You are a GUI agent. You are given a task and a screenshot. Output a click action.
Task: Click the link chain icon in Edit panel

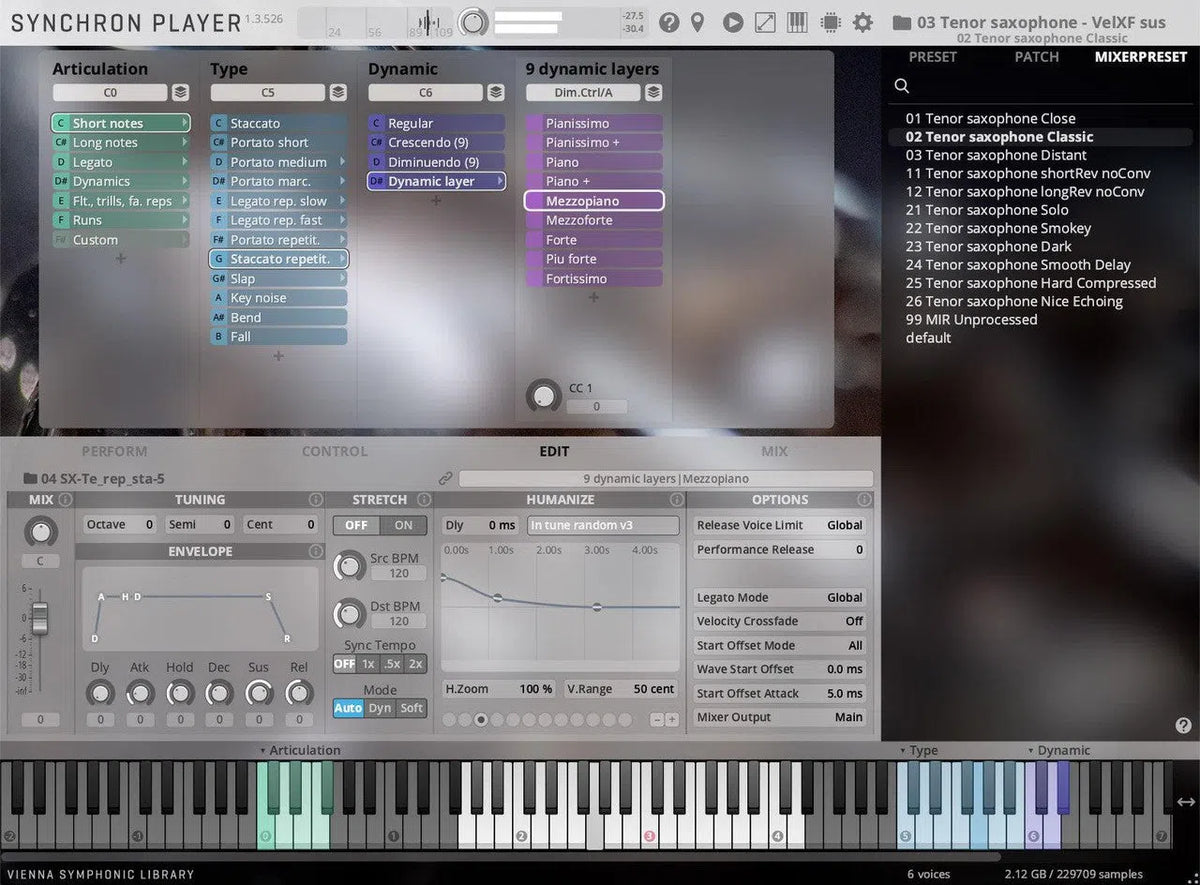pos(446,479)
